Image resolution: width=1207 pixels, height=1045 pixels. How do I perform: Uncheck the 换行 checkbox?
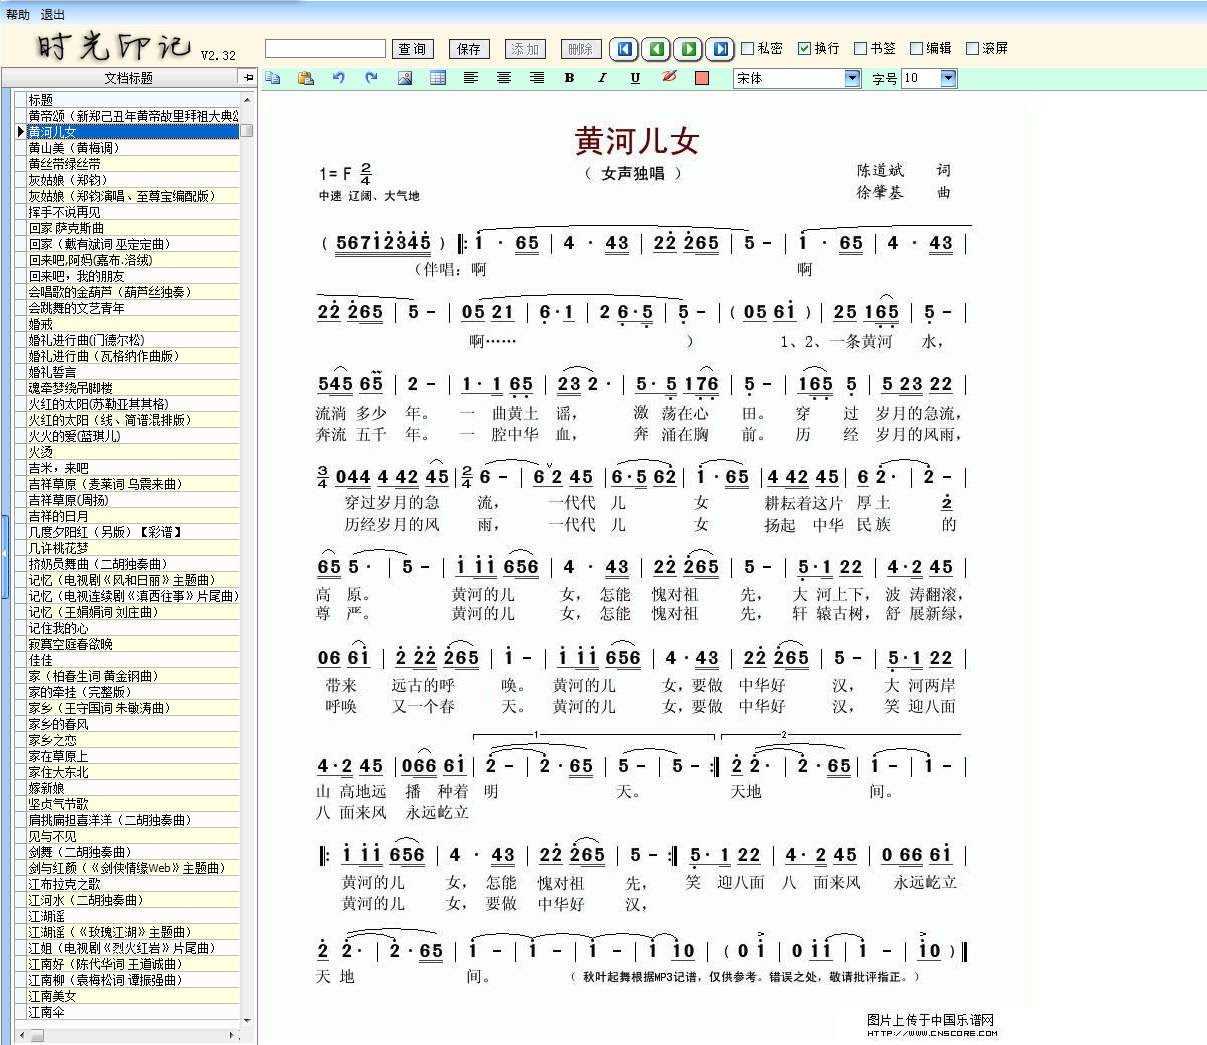(x=804, y=48)
